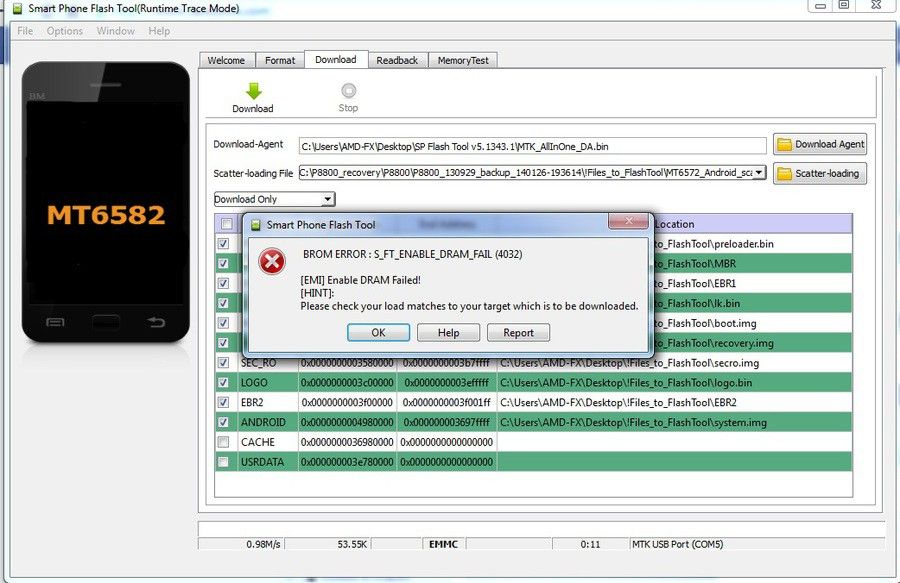Click the 0.98M/s speed status
The height and width of the screenshot is (583, 900).
coord(263,544)
